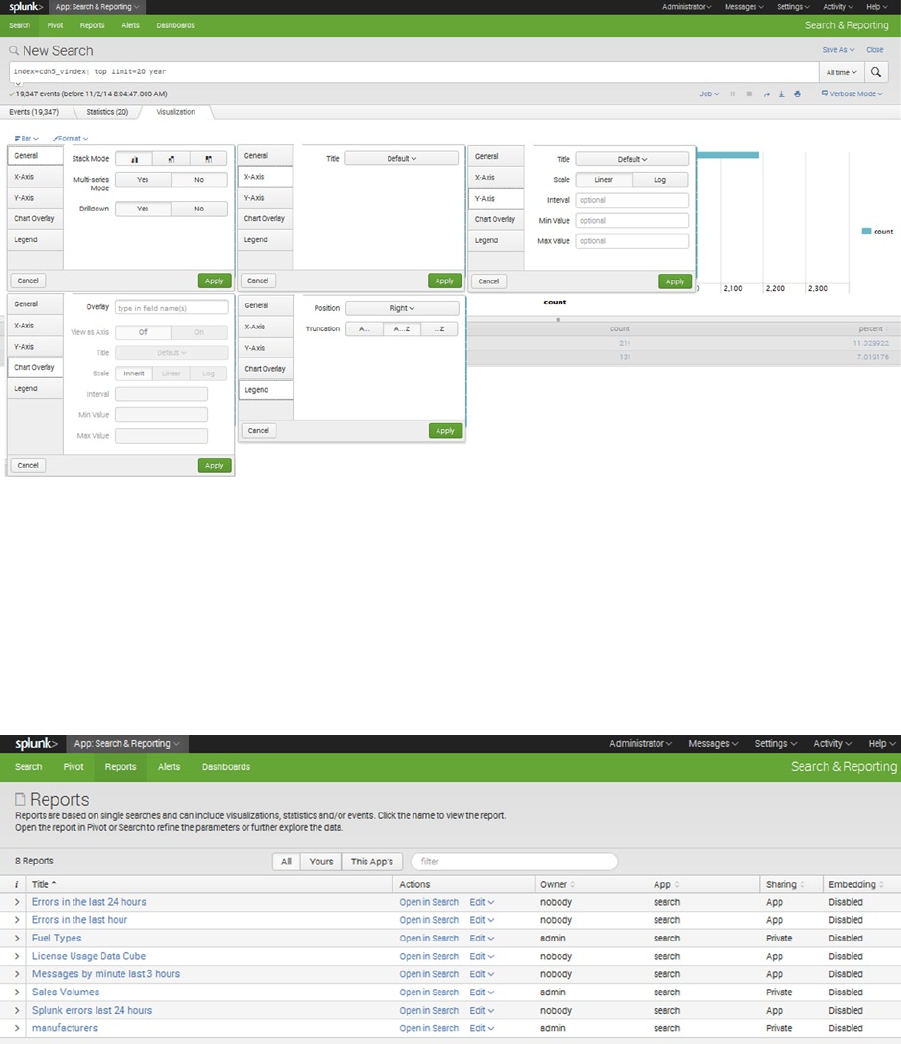The image size is (901, 1044).
Task: Set Multi-series Mode to Yes
Action: 143,180
